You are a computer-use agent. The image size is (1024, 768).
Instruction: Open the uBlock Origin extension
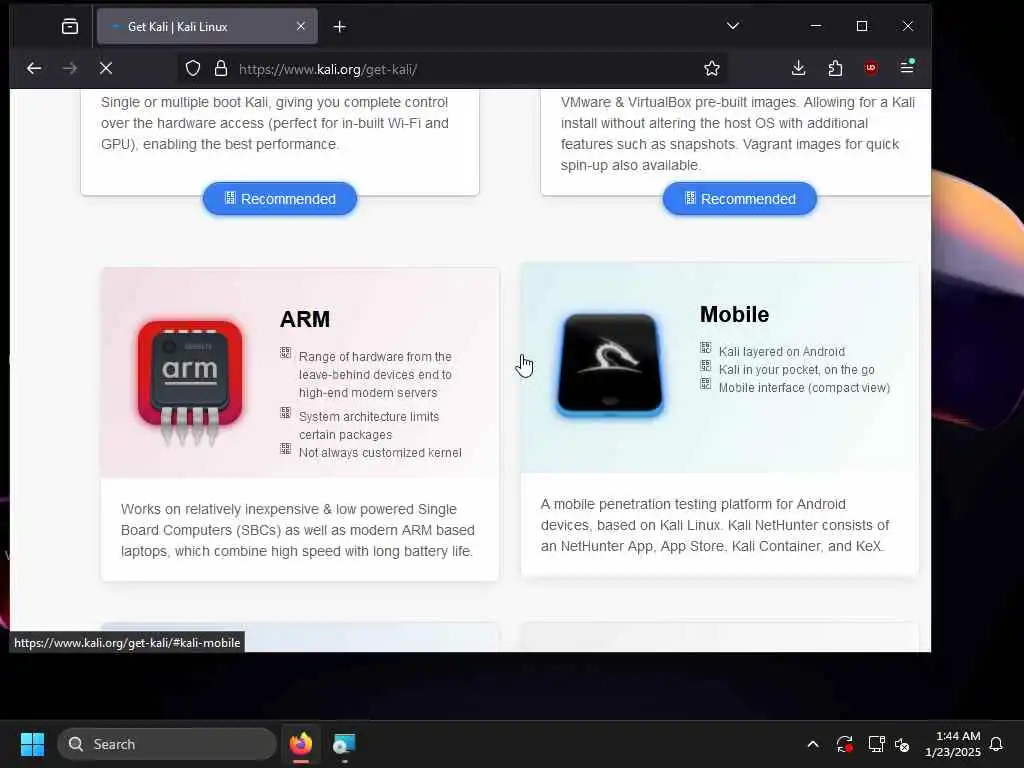871,68
